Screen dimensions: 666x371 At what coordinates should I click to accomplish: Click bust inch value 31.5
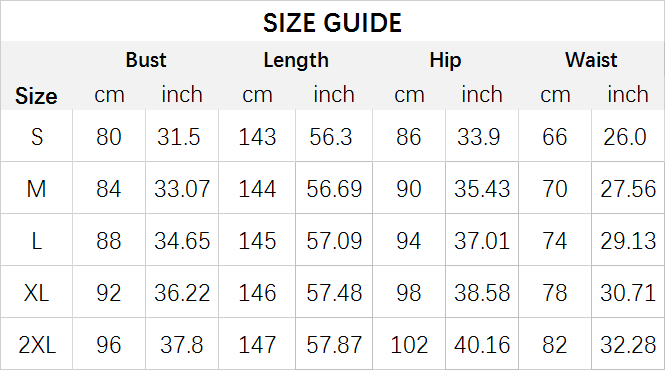(178, 137)
